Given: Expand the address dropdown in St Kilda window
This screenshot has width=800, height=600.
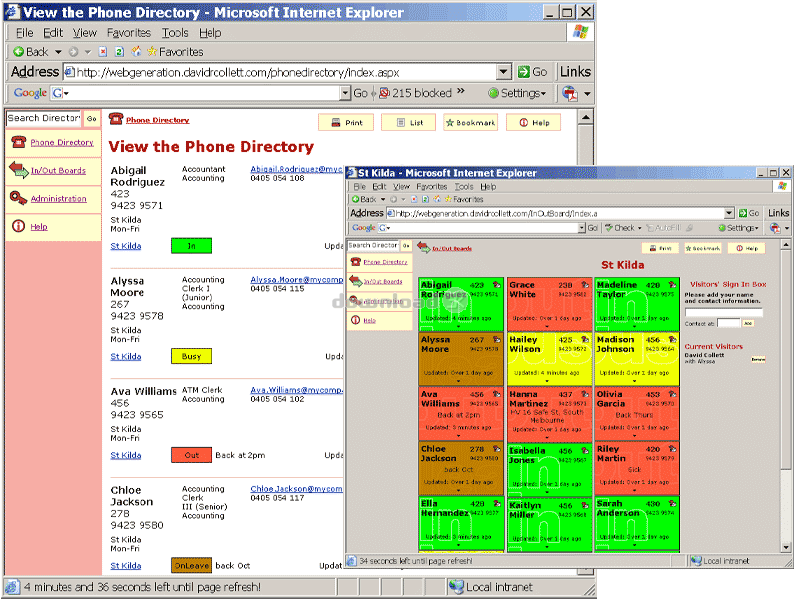Looking at the screenshot, I should click(729, 213).
